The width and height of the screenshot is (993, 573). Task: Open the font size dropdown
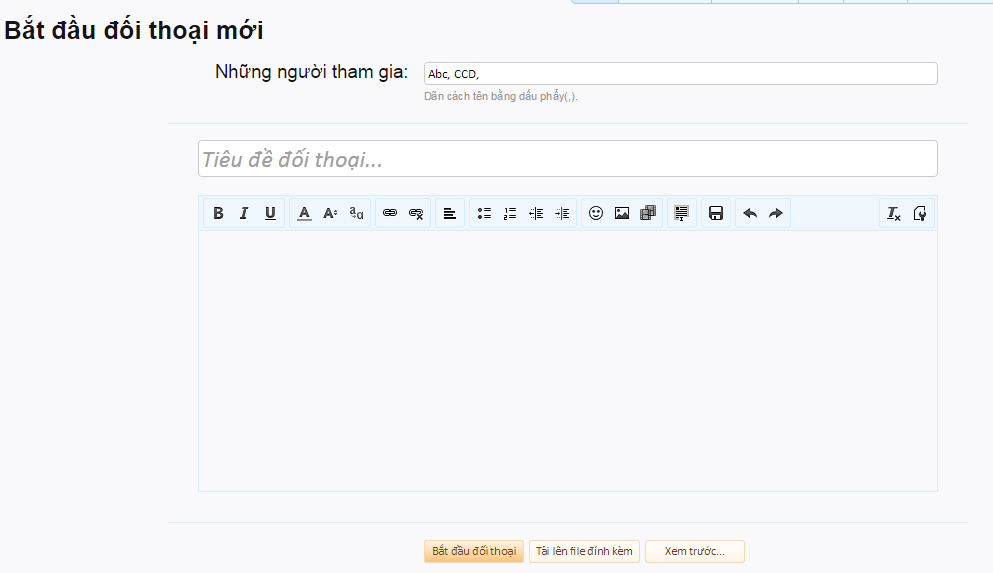coord(330,213)
